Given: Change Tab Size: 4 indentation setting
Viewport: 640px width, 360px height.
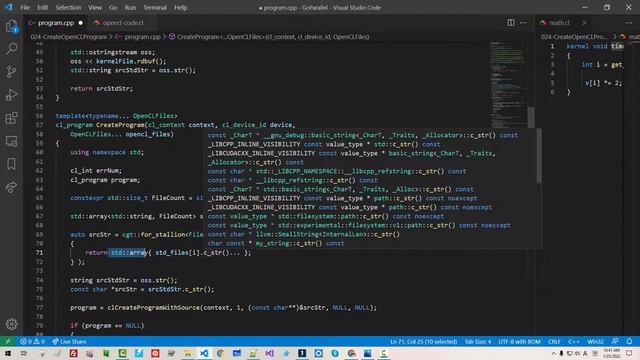Looking at the screenshot, I should point(478,341).
